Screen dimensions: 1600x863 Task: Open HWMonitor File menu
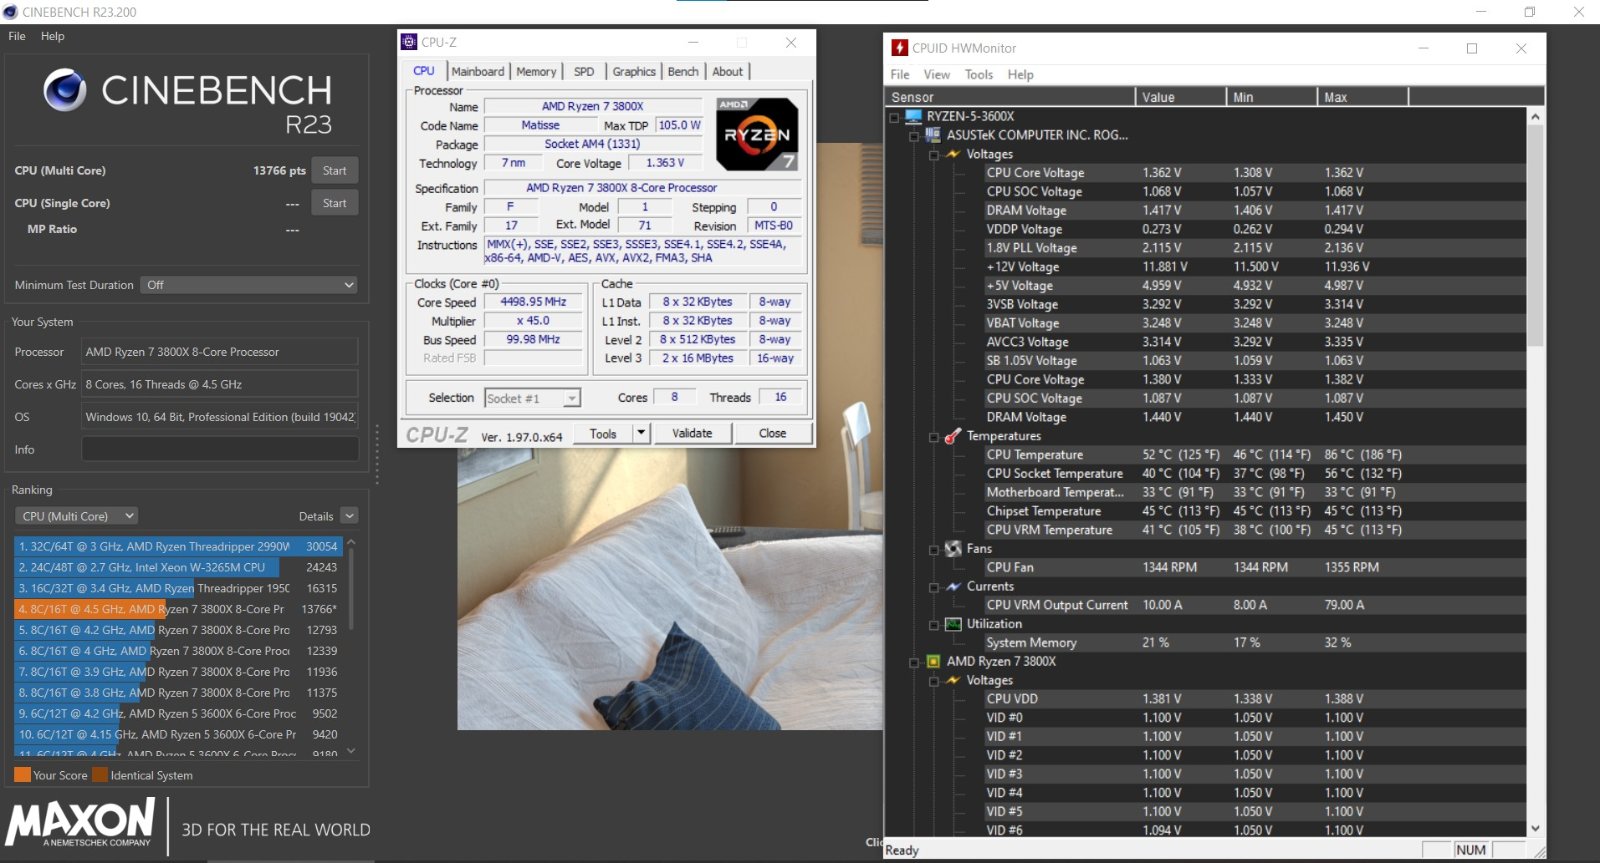[900, 75]
